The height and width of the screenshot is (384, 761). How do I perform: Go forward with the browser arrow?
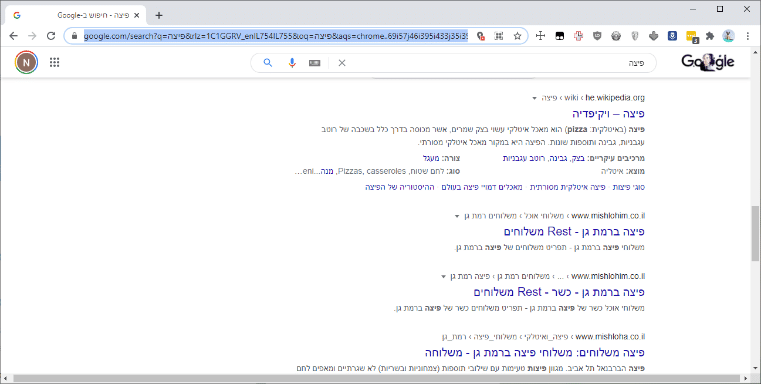[x=32, y=35]
